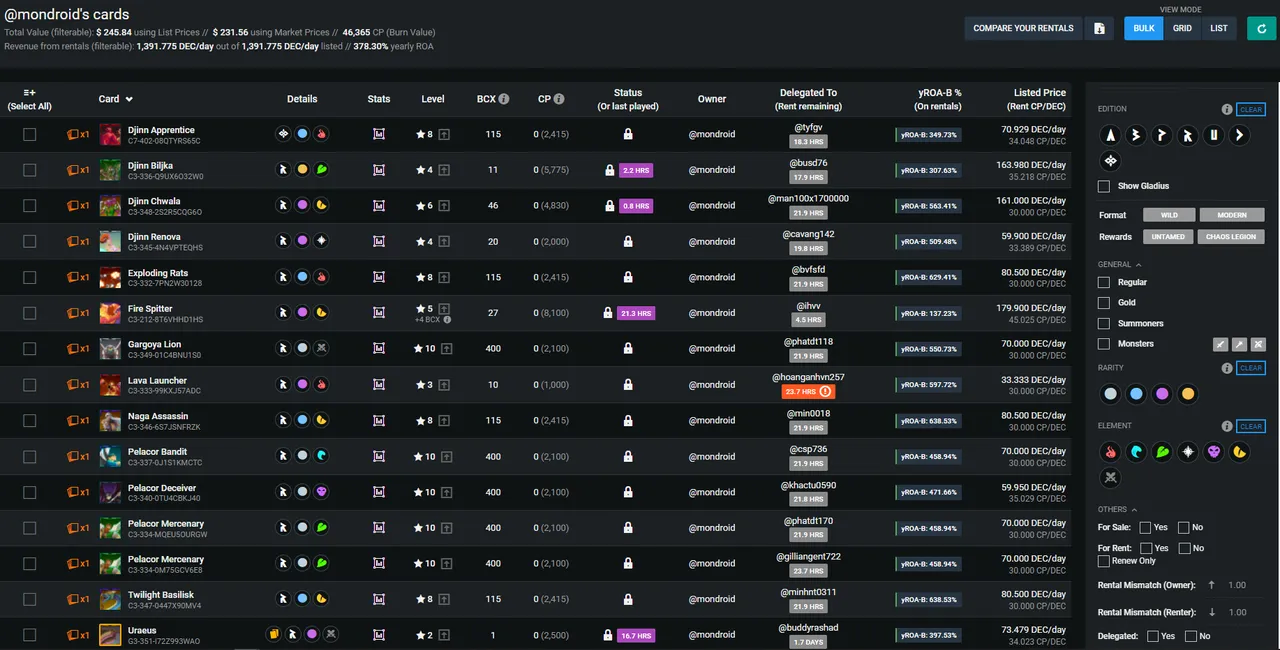Image resolution: width=1280 pixels, height=650 pixels.
Task: Click the CP column info icon
Action: tap(559, 99)
